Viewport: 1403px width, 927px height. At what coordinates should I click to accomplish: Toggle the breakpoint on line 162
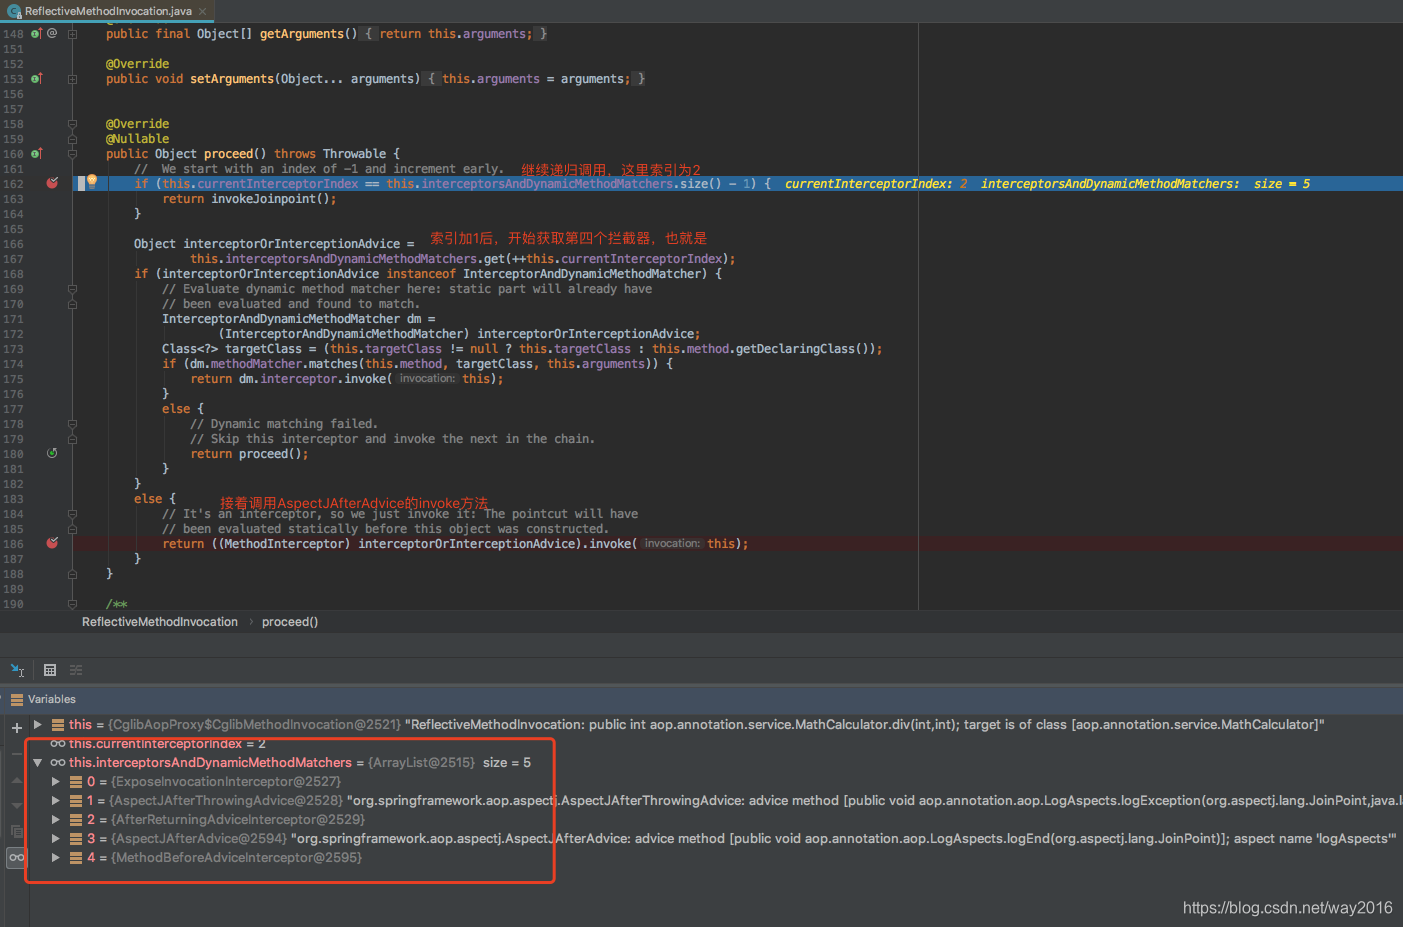pos(52,183)
